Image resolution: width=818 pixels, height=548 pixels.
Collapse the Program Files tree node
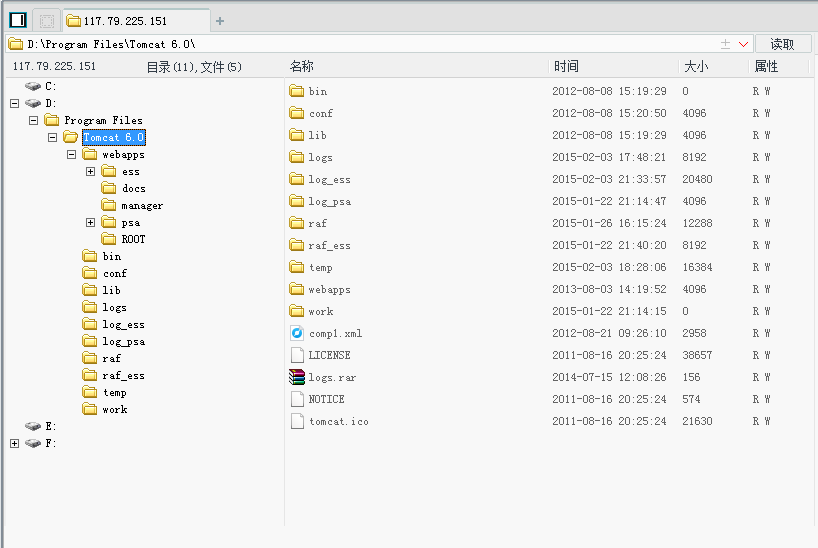click(33, 121)
